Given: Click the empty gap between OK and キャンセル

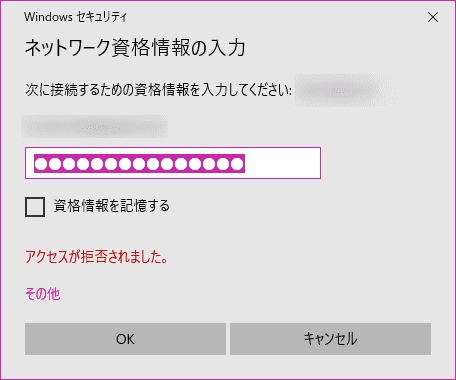Looking at the screenshot, I should [228, 339].
